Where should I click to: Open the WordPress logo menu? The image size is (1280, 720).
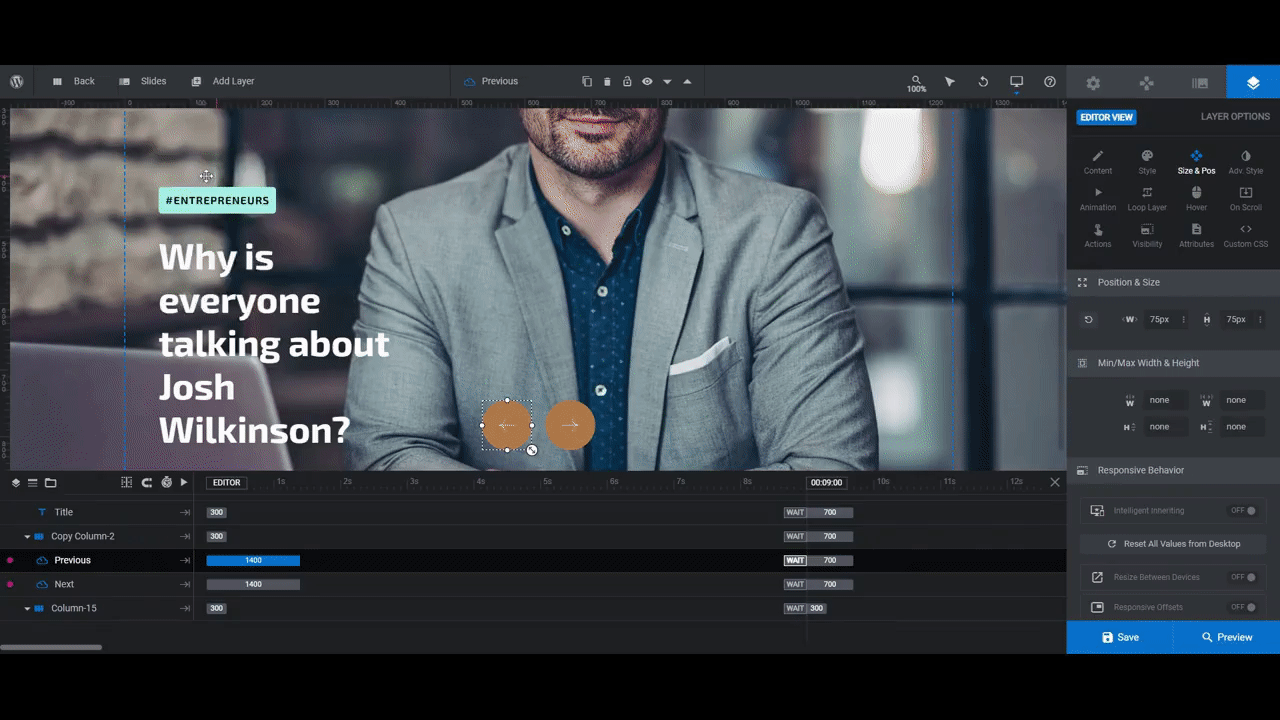coord(17,81)
